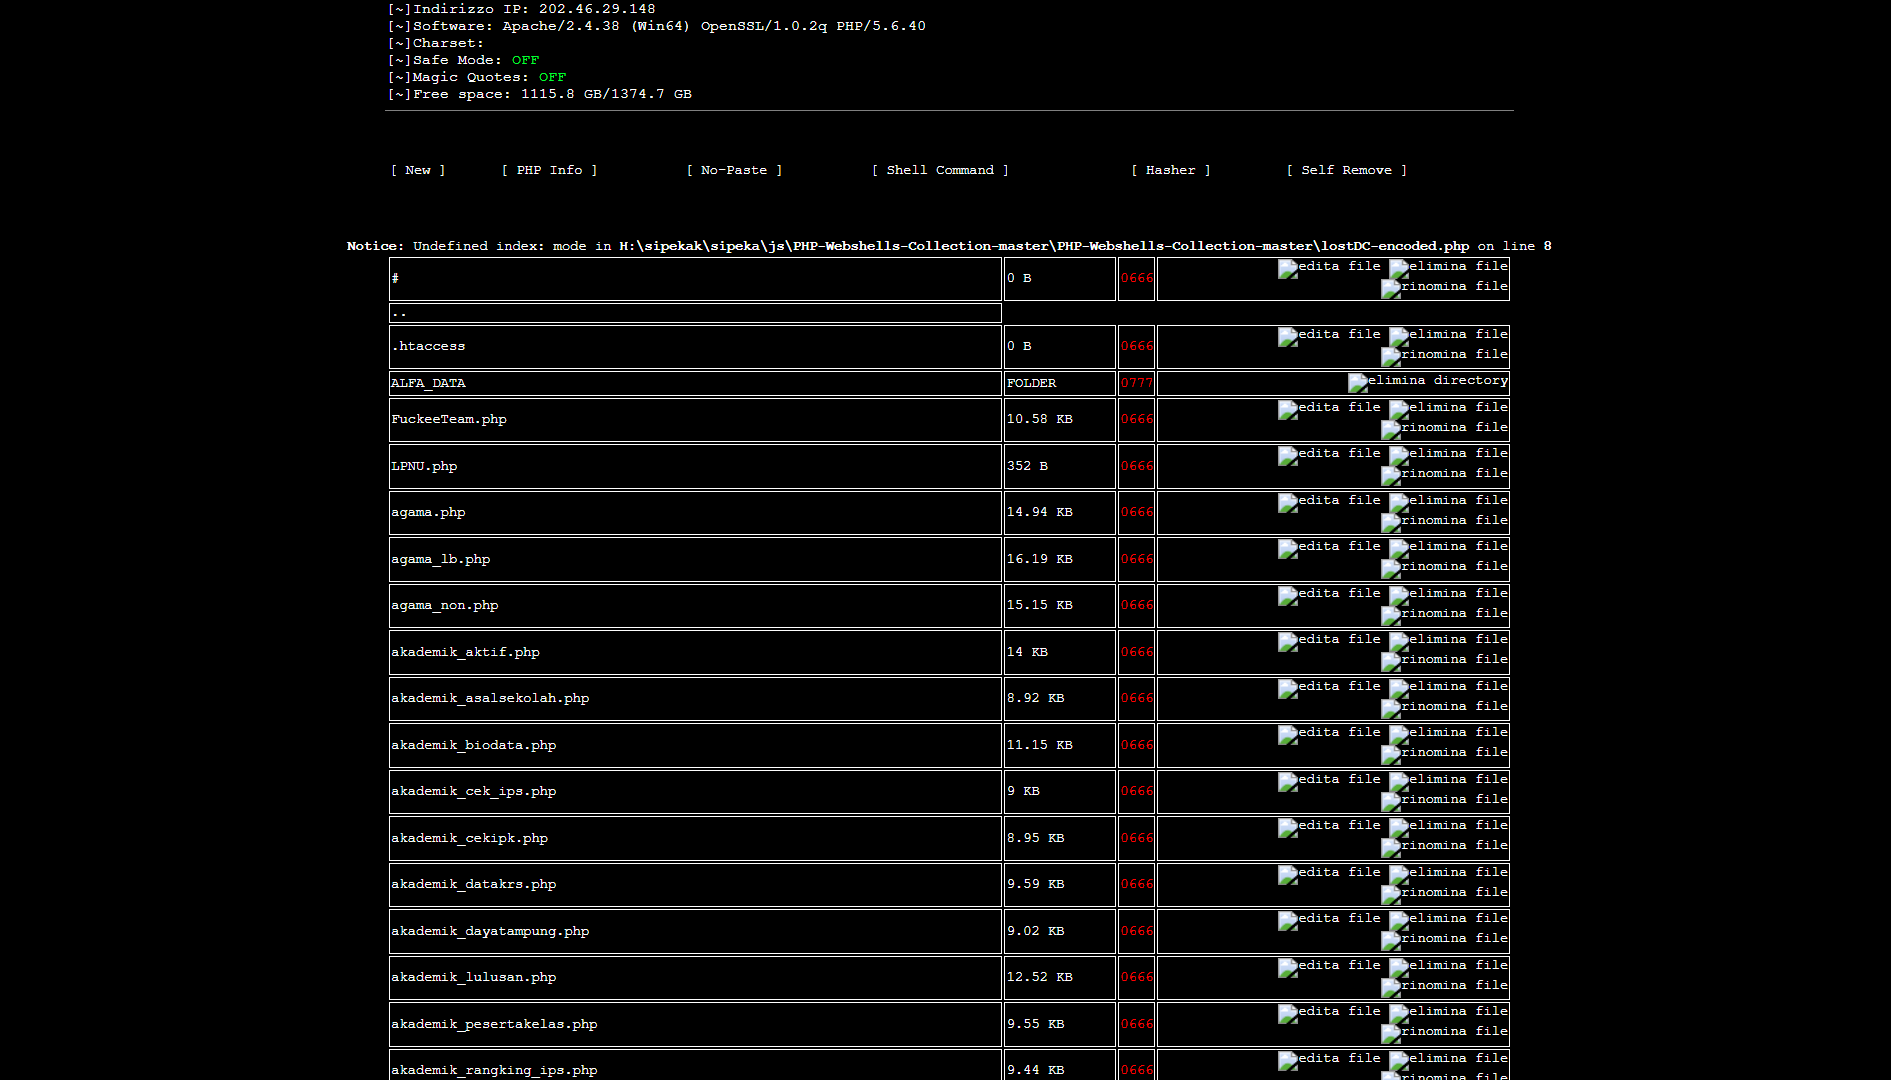
Task: Open LPNU.php file
Action: [424, 466]
